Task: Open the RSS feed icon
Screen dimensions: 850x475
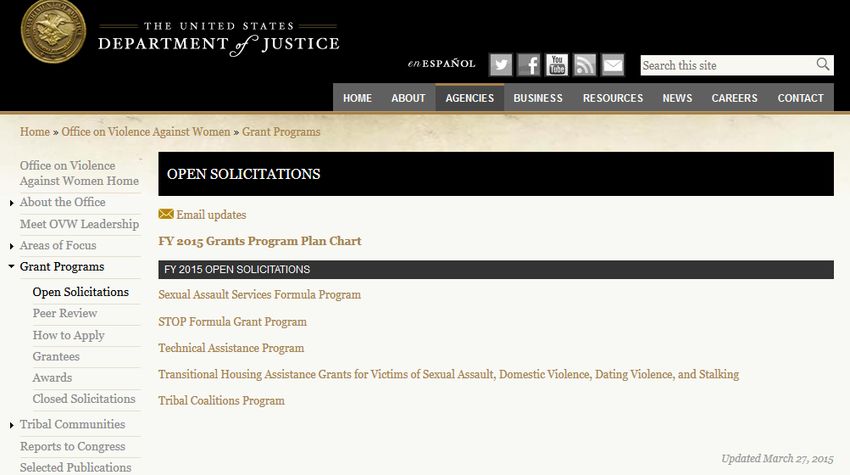Action: click(585, 65)
